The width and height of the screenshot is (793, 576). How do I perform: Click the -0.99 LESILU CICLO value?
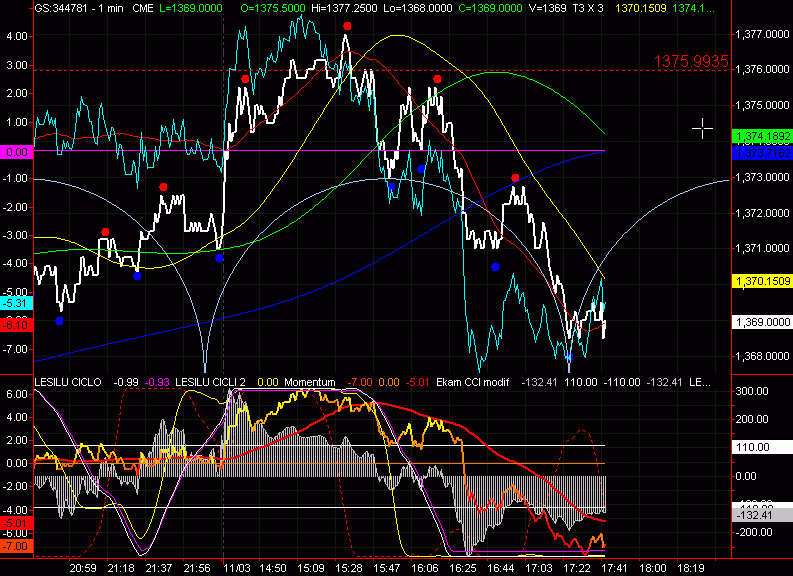click(125, 382)
